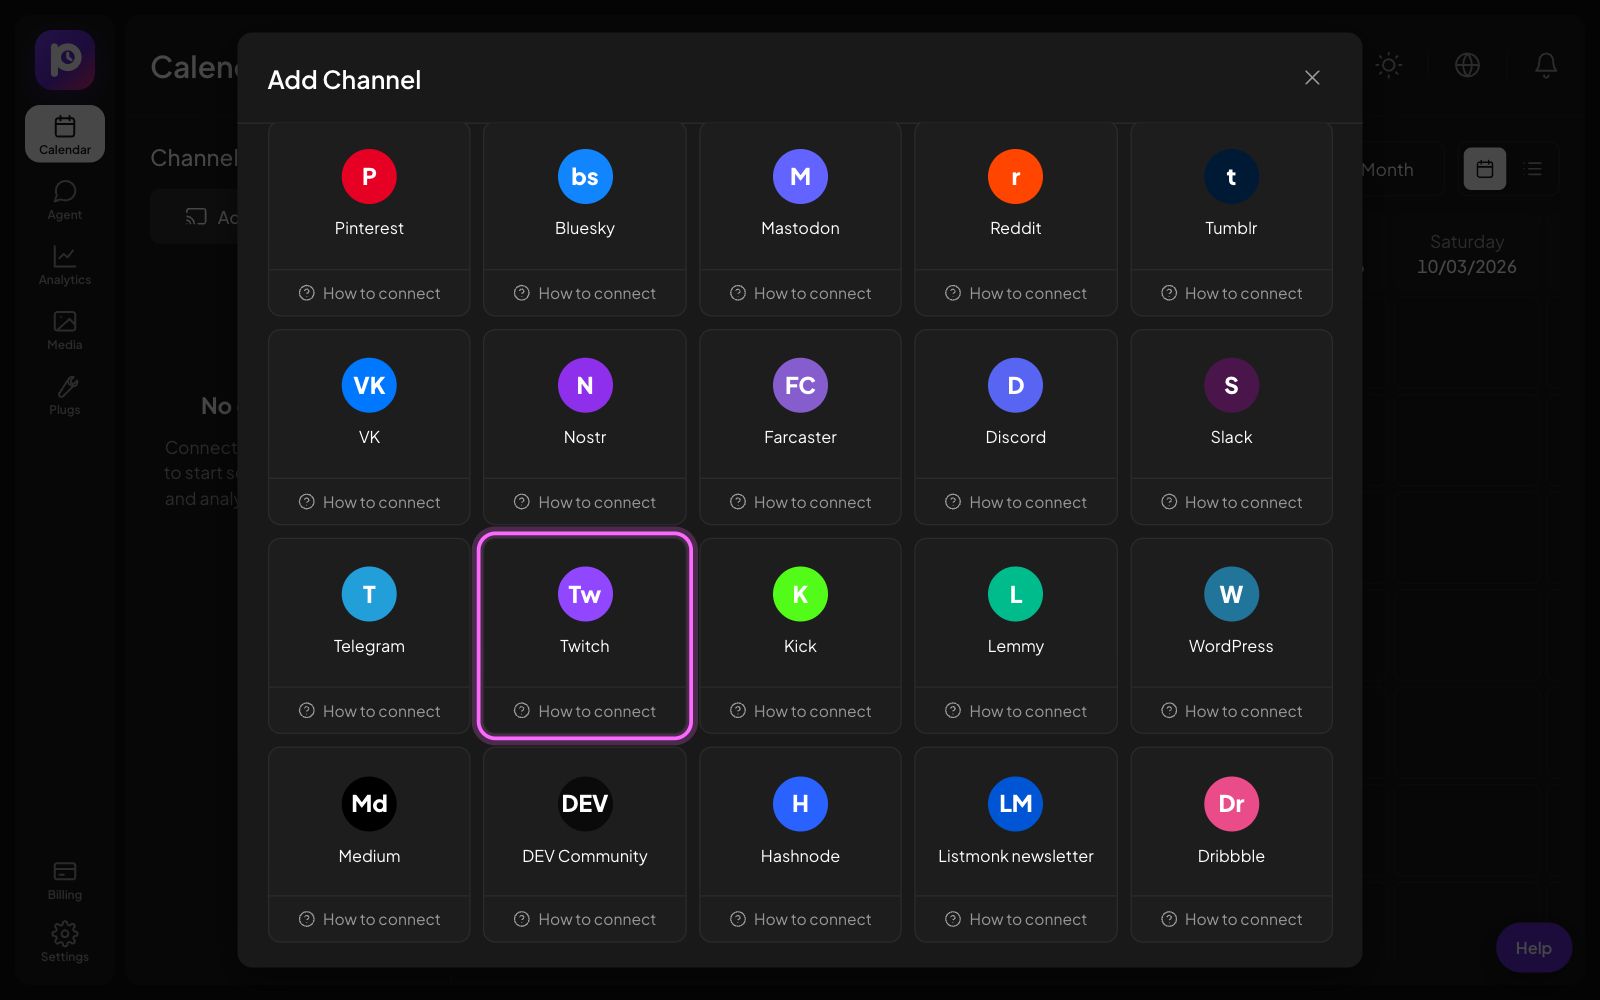Open How to connect for WordPress
The height and width of the screenshot is (1000, 1600).
(x=1231, y=711)
